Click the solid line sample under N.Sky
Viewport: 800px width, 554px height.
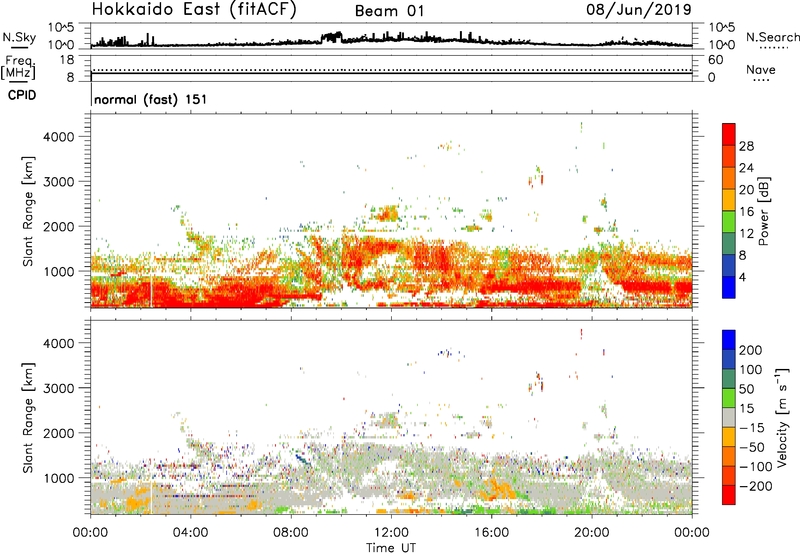[19, 47]
